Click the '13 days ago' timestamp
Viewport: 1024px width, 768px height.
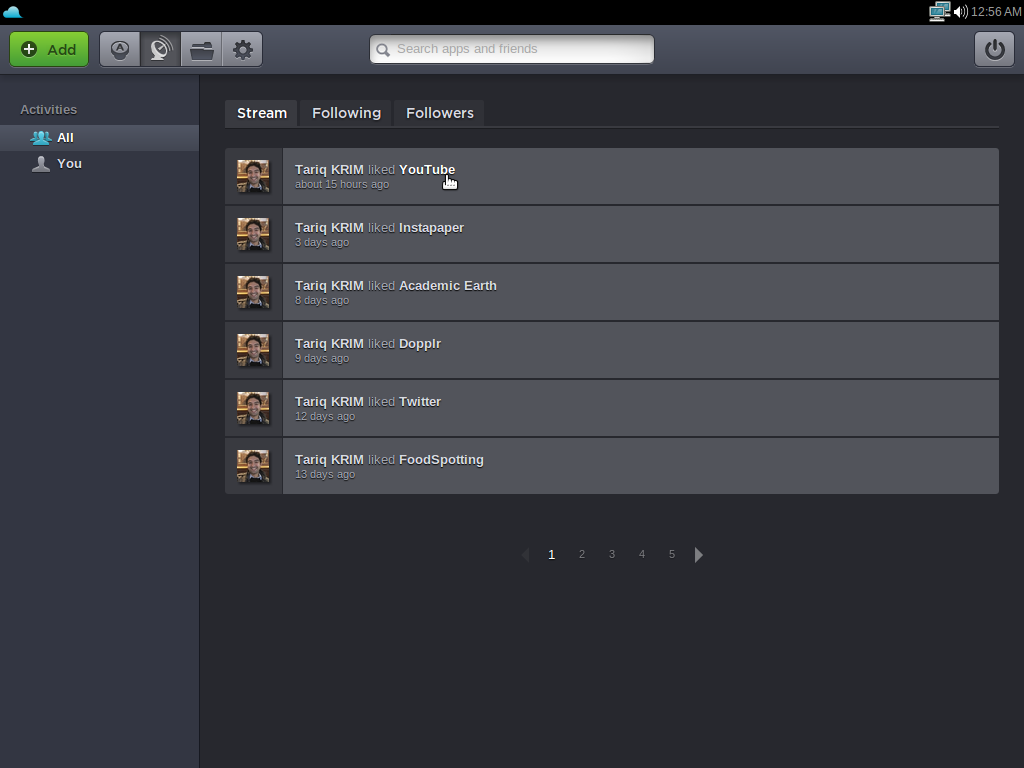tap(325, 475)
